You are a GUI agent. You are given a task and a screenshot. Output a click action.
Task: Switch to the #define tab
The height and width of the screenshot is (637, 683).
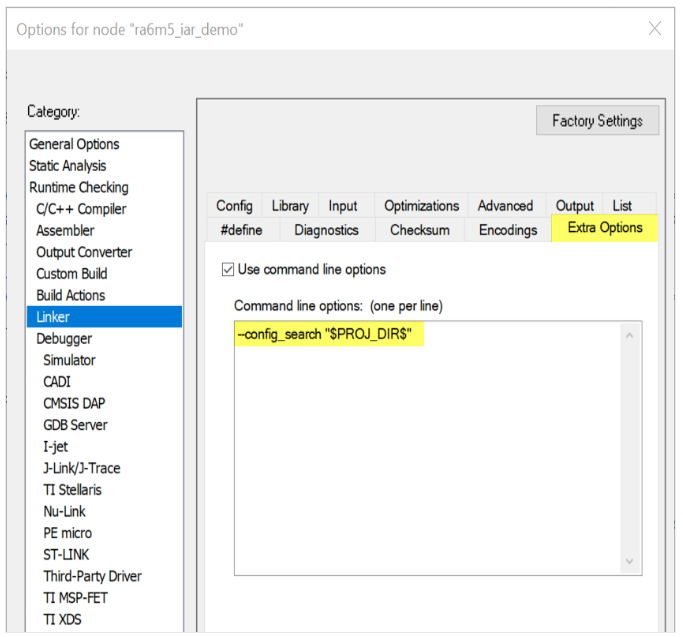241,230
